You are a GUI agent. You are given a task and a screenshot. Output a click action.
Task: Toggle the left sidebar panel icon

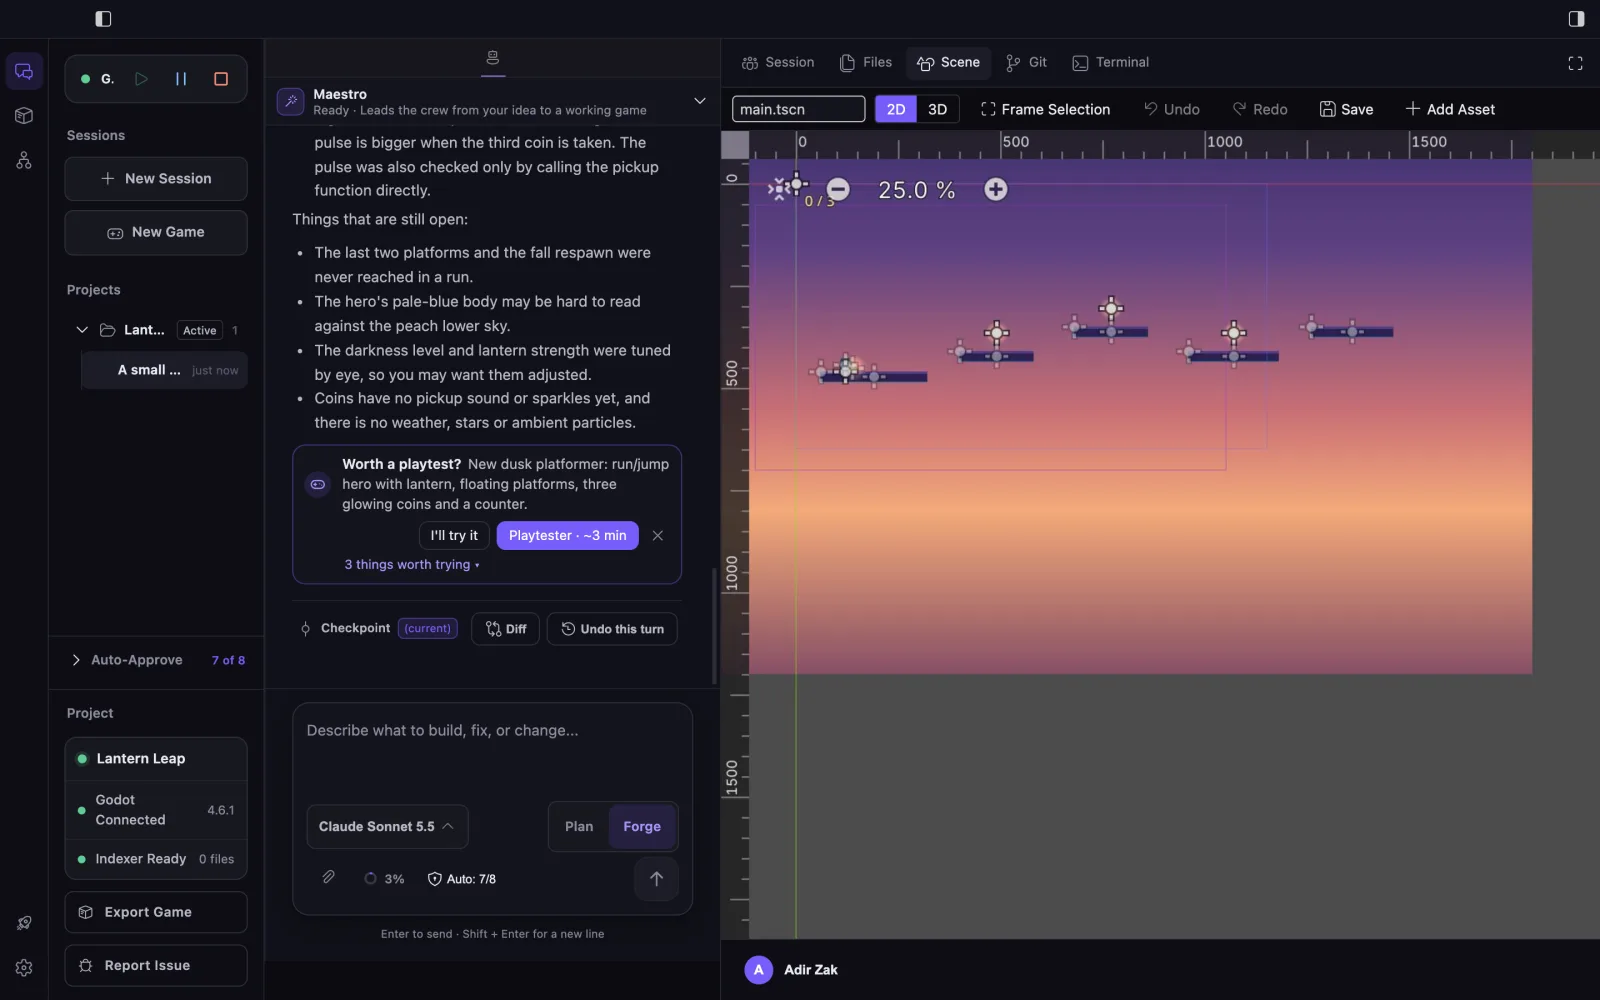(103, 19)
